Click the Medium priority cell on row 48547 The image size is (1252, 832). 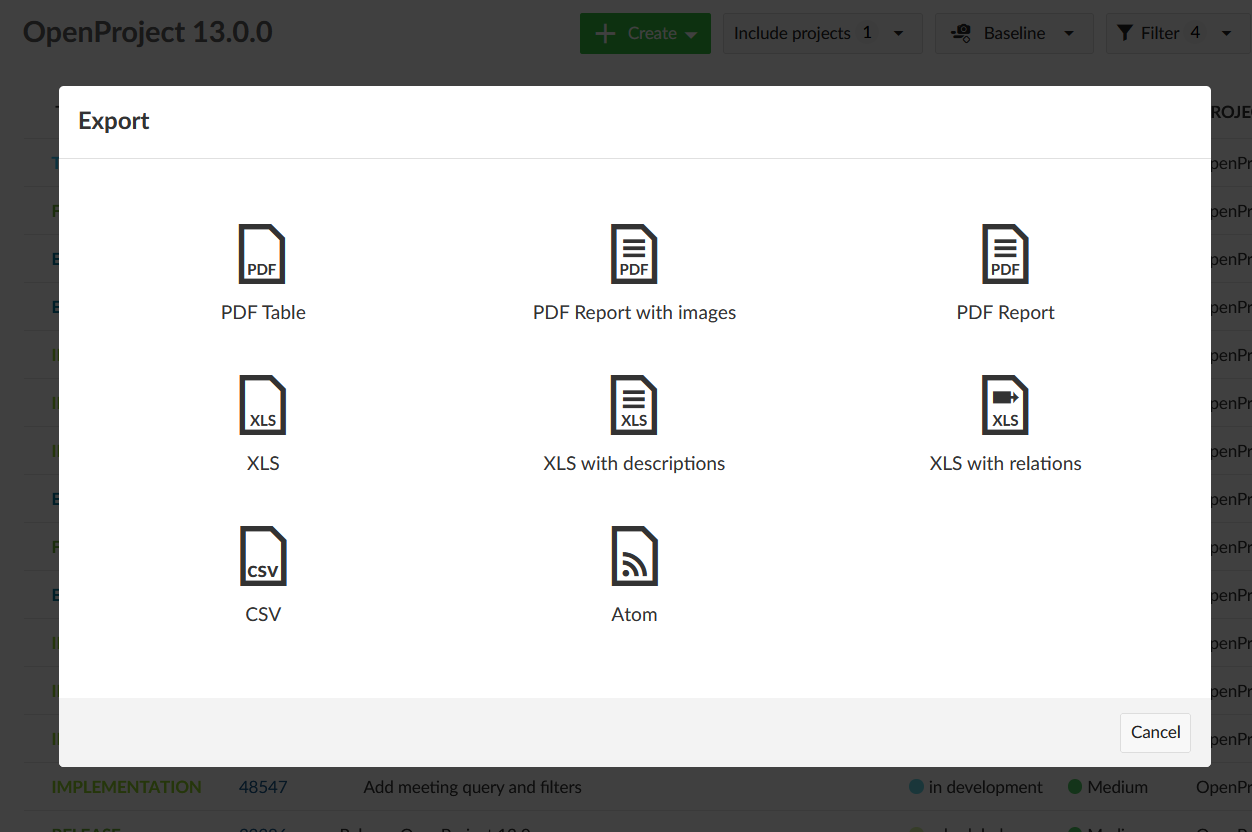click(1117, 787)
